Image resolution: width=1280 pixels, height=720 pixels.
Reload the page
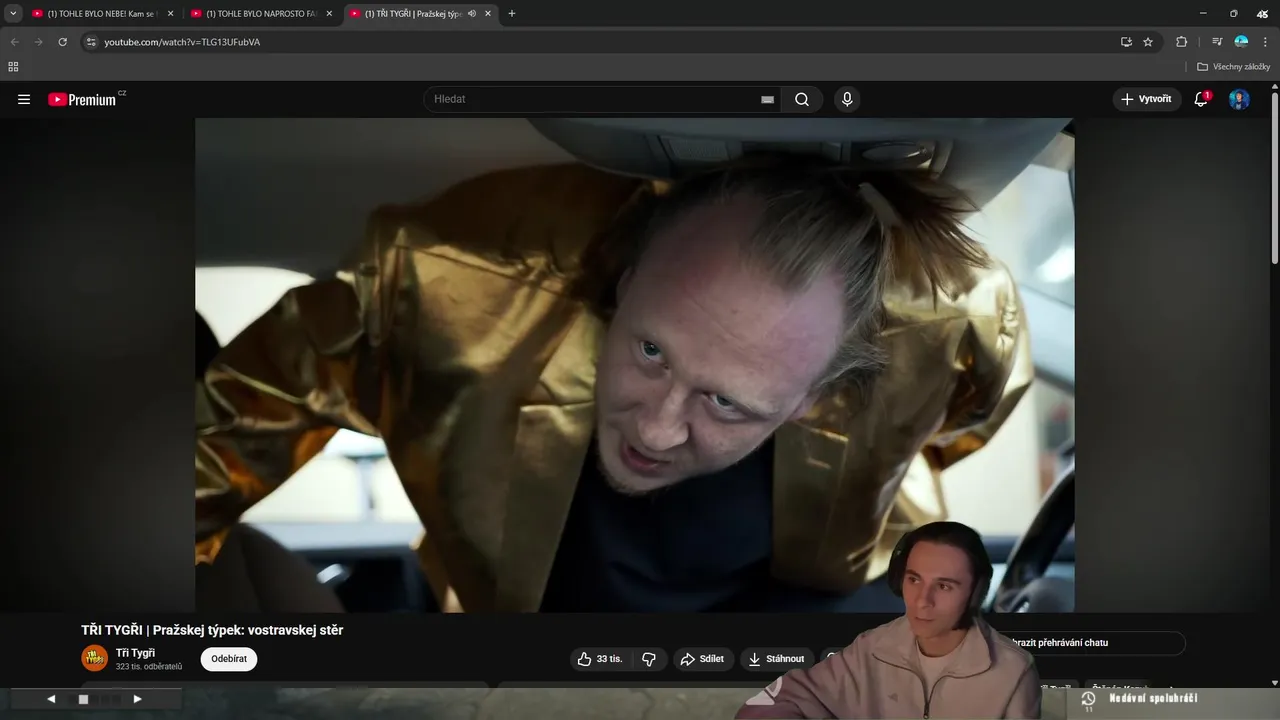(62, 42)
